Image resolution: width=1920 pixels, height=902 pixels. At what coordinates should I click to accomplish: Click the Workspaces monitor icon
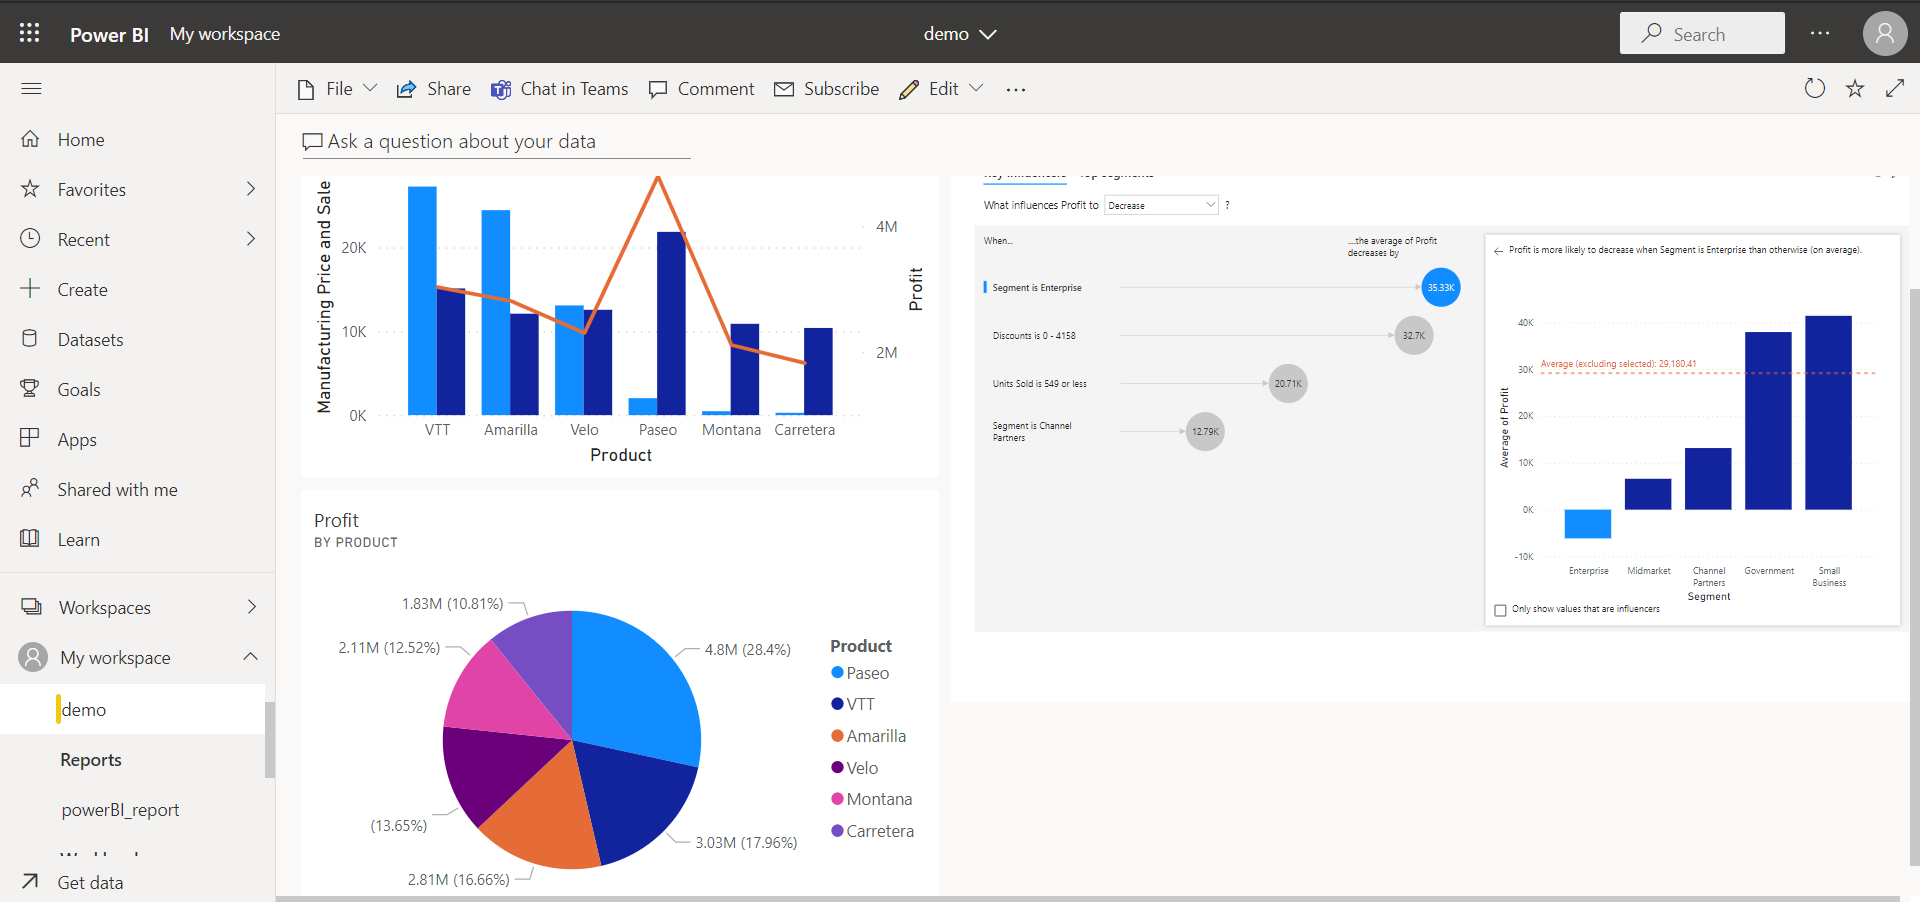(31, 607)
